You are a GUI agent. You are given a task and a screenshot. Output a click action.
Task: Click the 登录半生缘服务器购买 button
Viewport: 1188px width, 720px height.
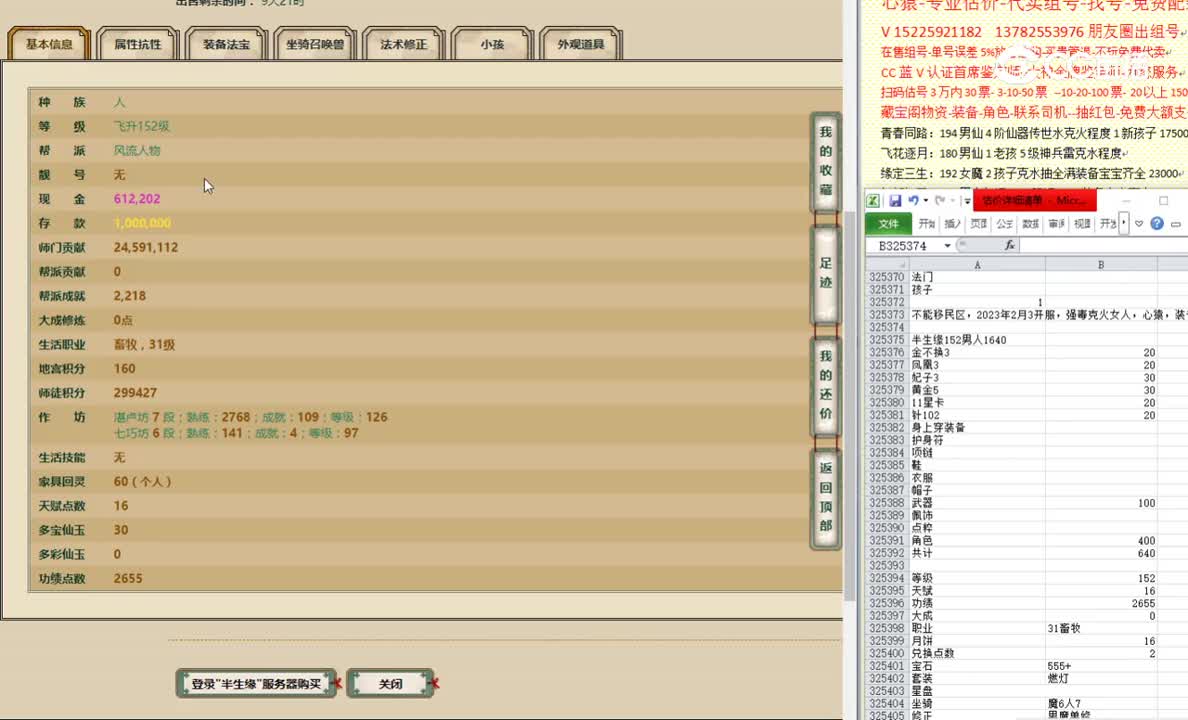(255, 683)
